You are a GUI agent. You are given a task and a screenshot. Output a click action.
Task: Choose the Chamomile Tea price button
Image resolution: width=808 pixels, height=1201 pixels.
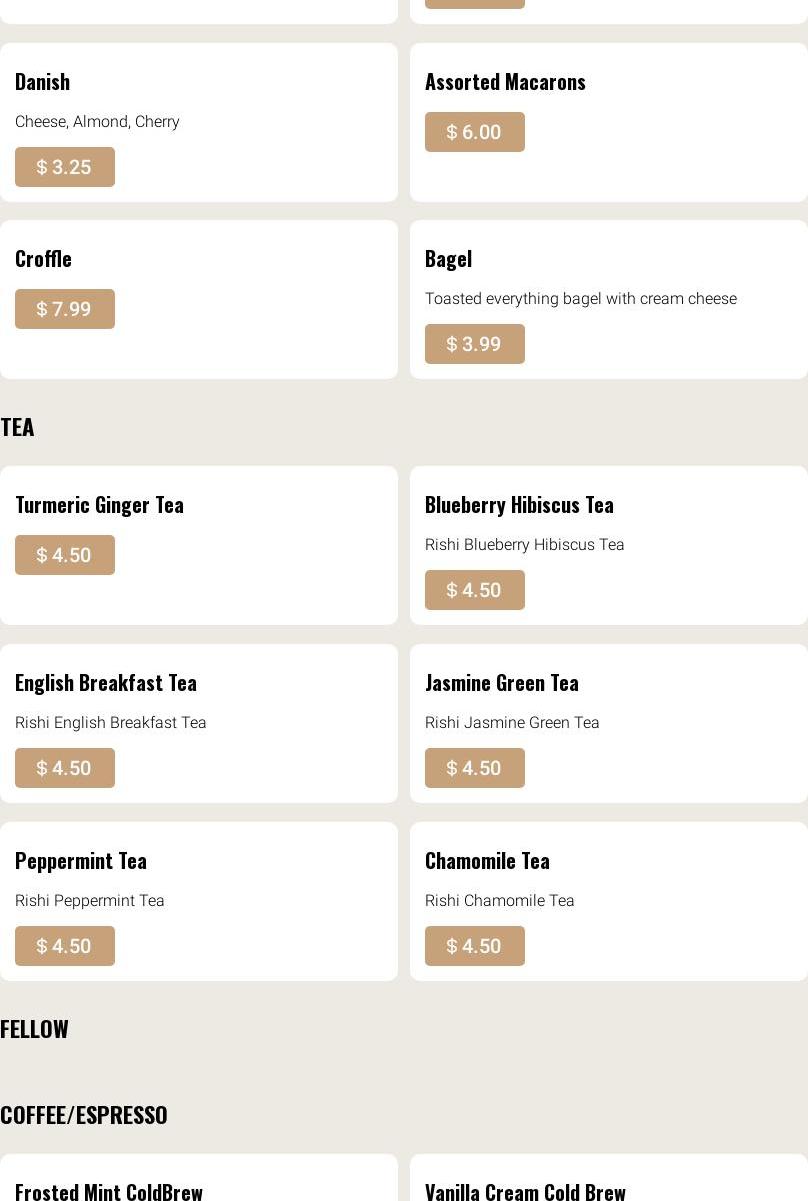[x=474, y=946]
